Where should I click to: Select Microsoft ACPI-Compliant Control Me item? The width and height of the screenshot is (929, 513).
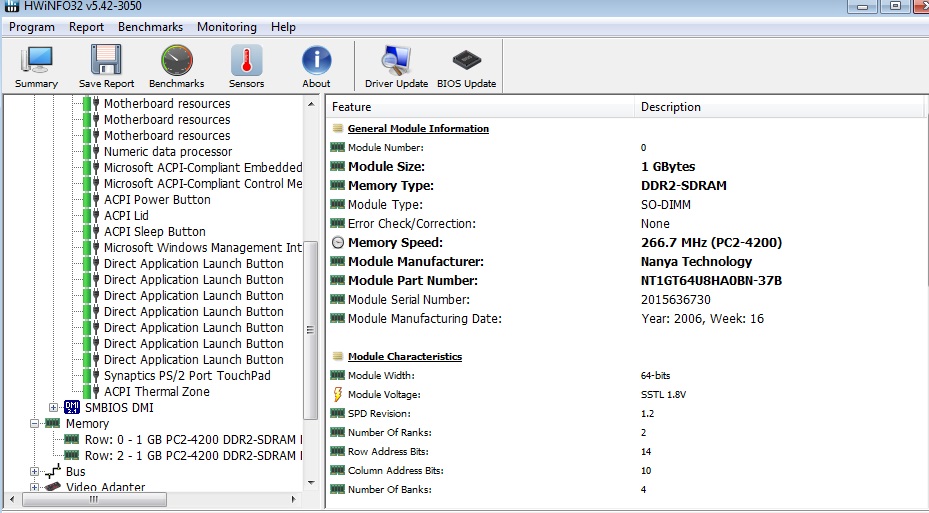point(203,184)
